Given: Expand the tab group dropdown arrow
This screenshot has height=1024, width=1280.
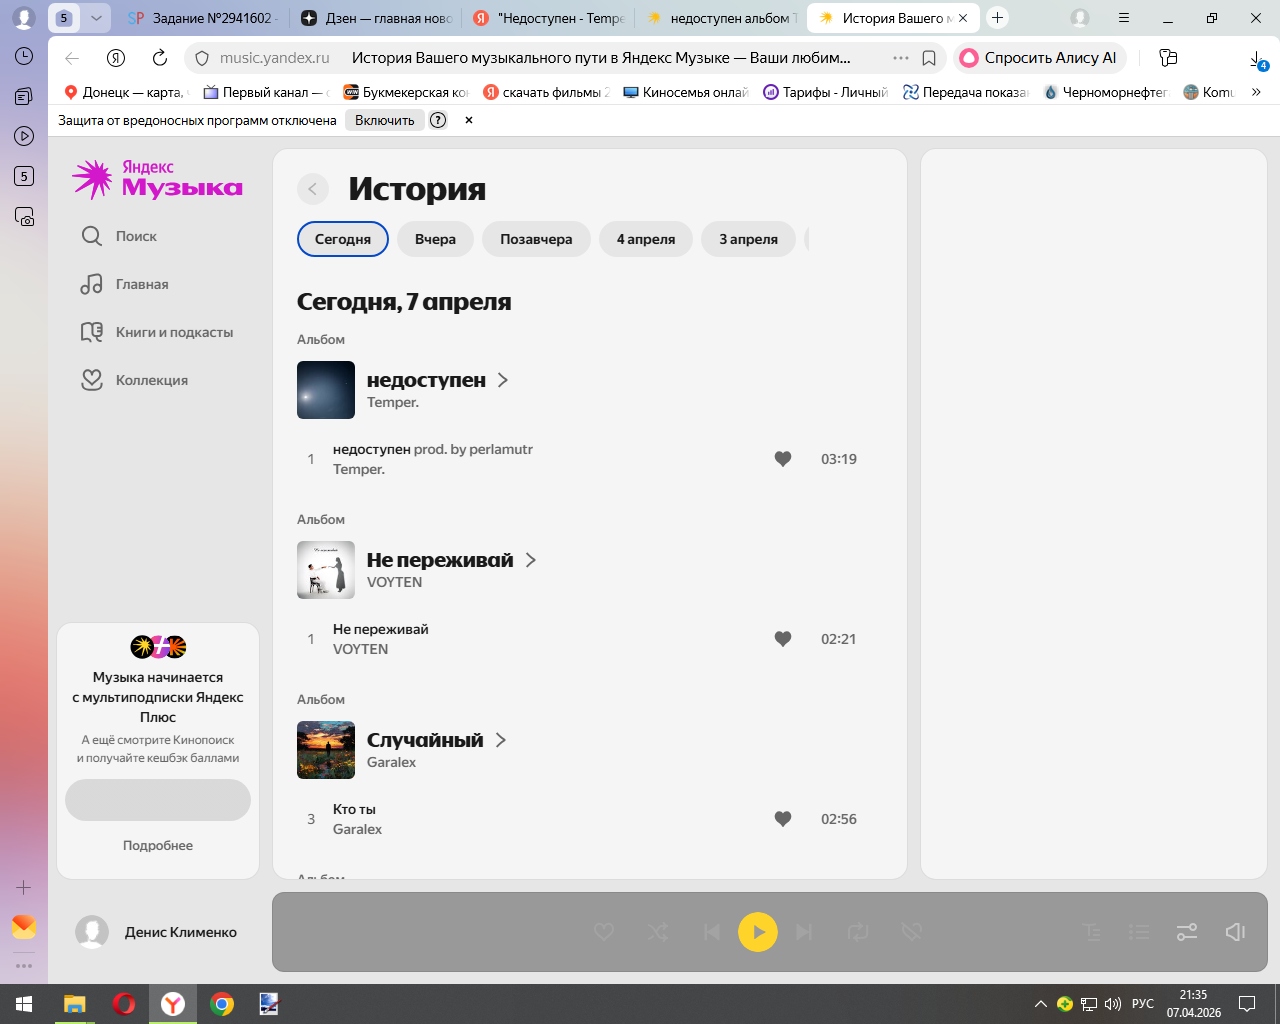Looking at the screenshot, I should coord(96,18).
